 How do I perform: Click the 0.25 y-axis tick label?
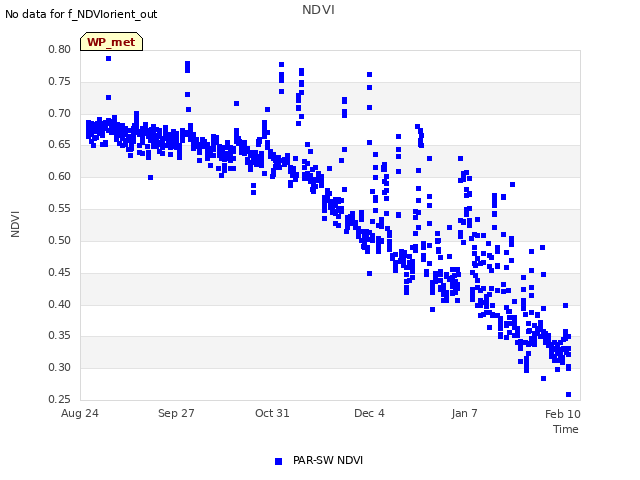pyautogui.click(x=60, y=399)
